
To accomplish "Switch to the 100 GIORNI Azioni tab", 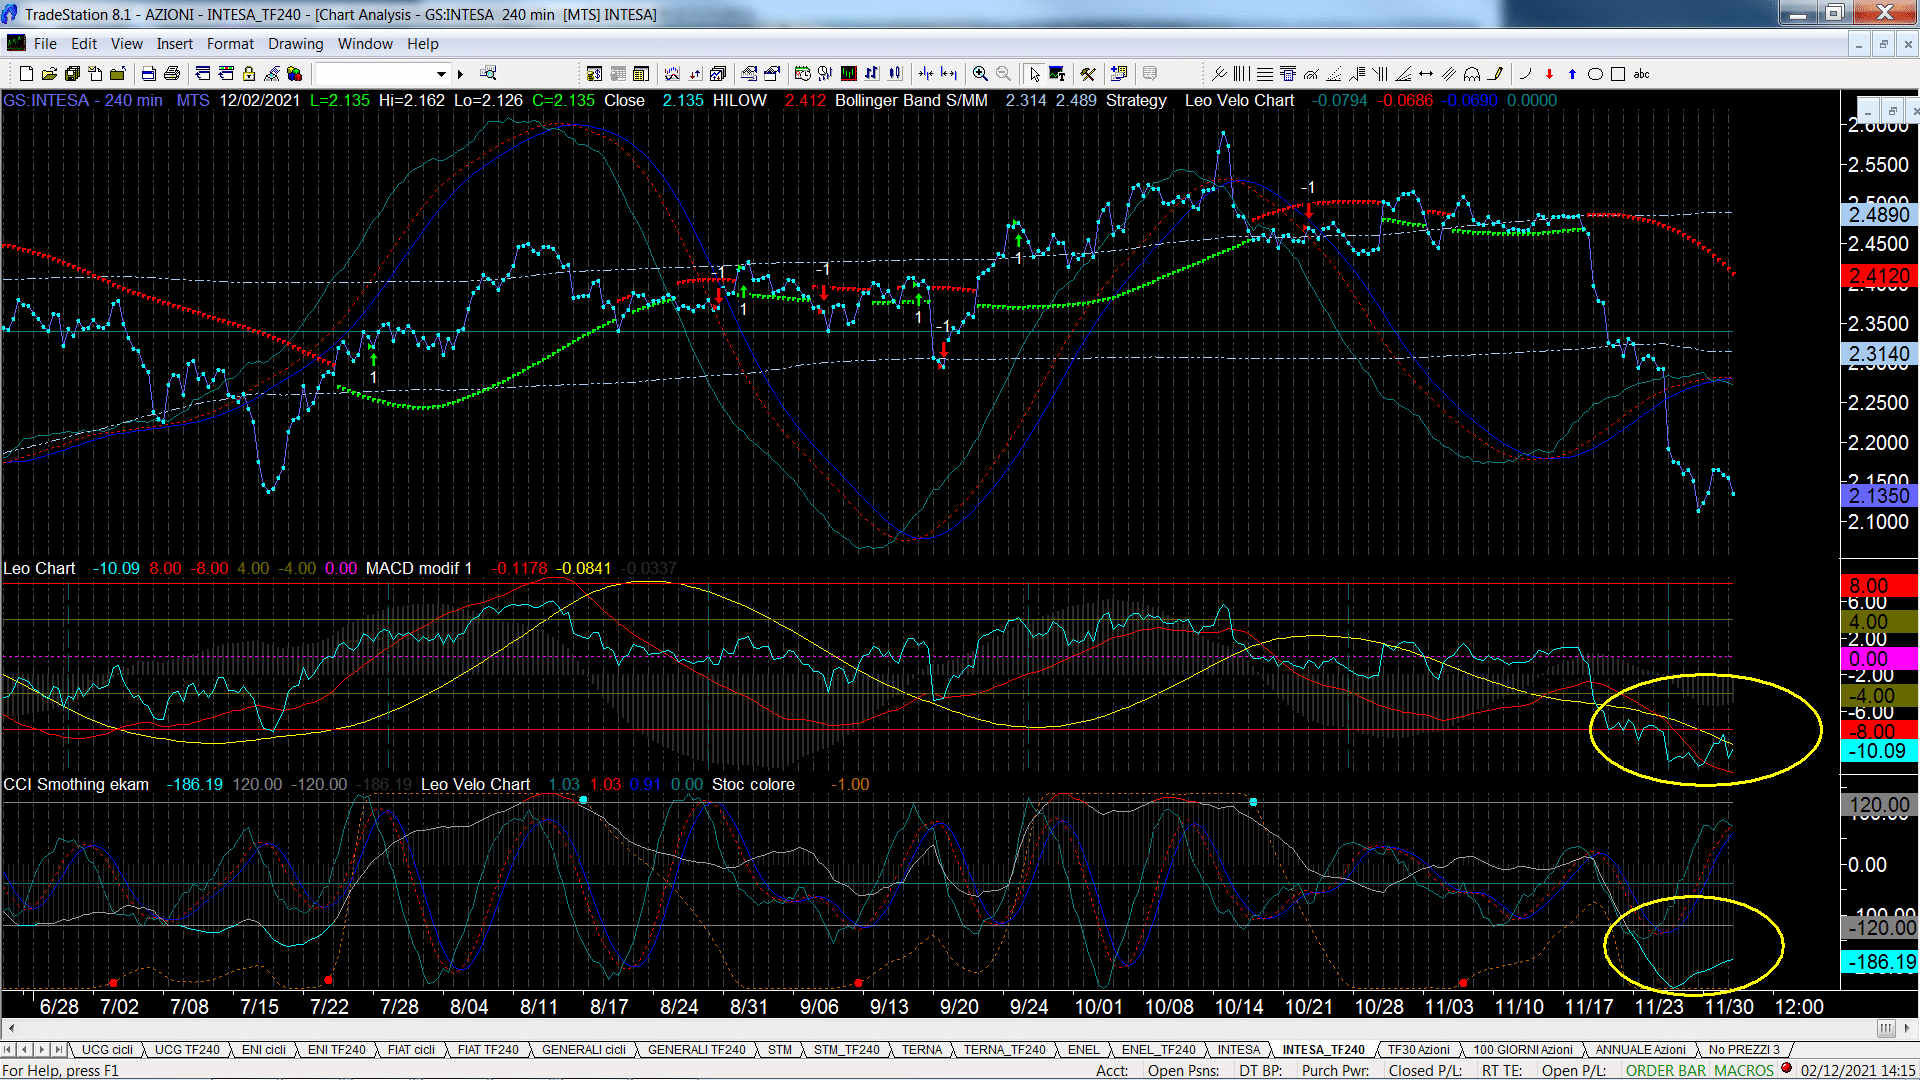I will (x=1522, y=1049).
